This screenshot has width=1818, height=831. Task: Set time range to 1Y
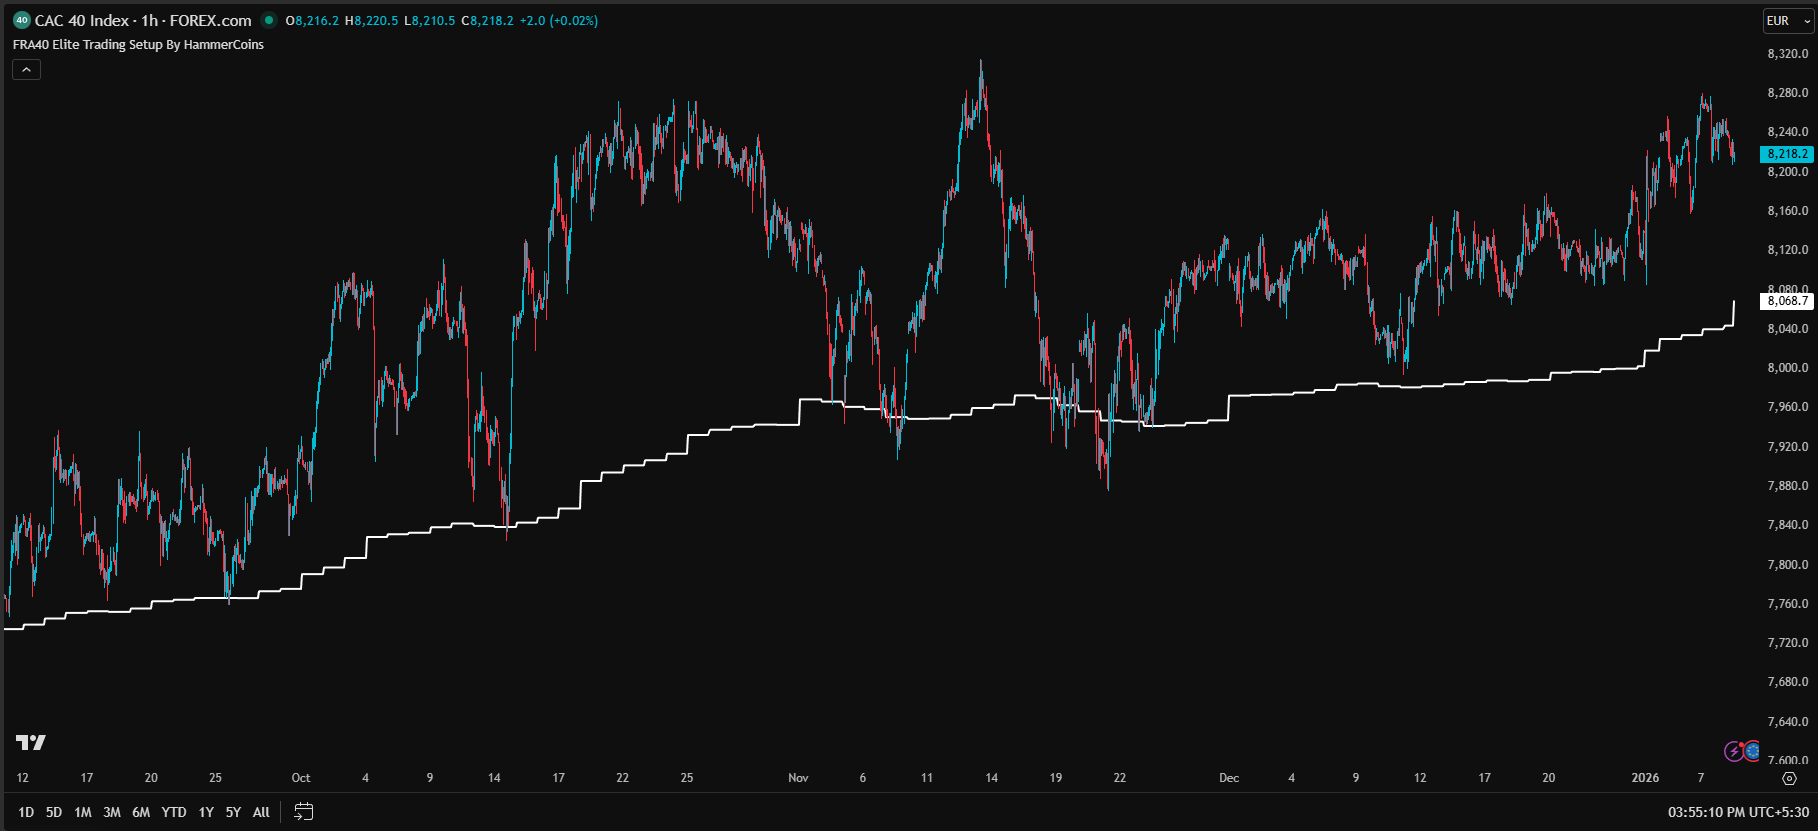tap(206, 812)
